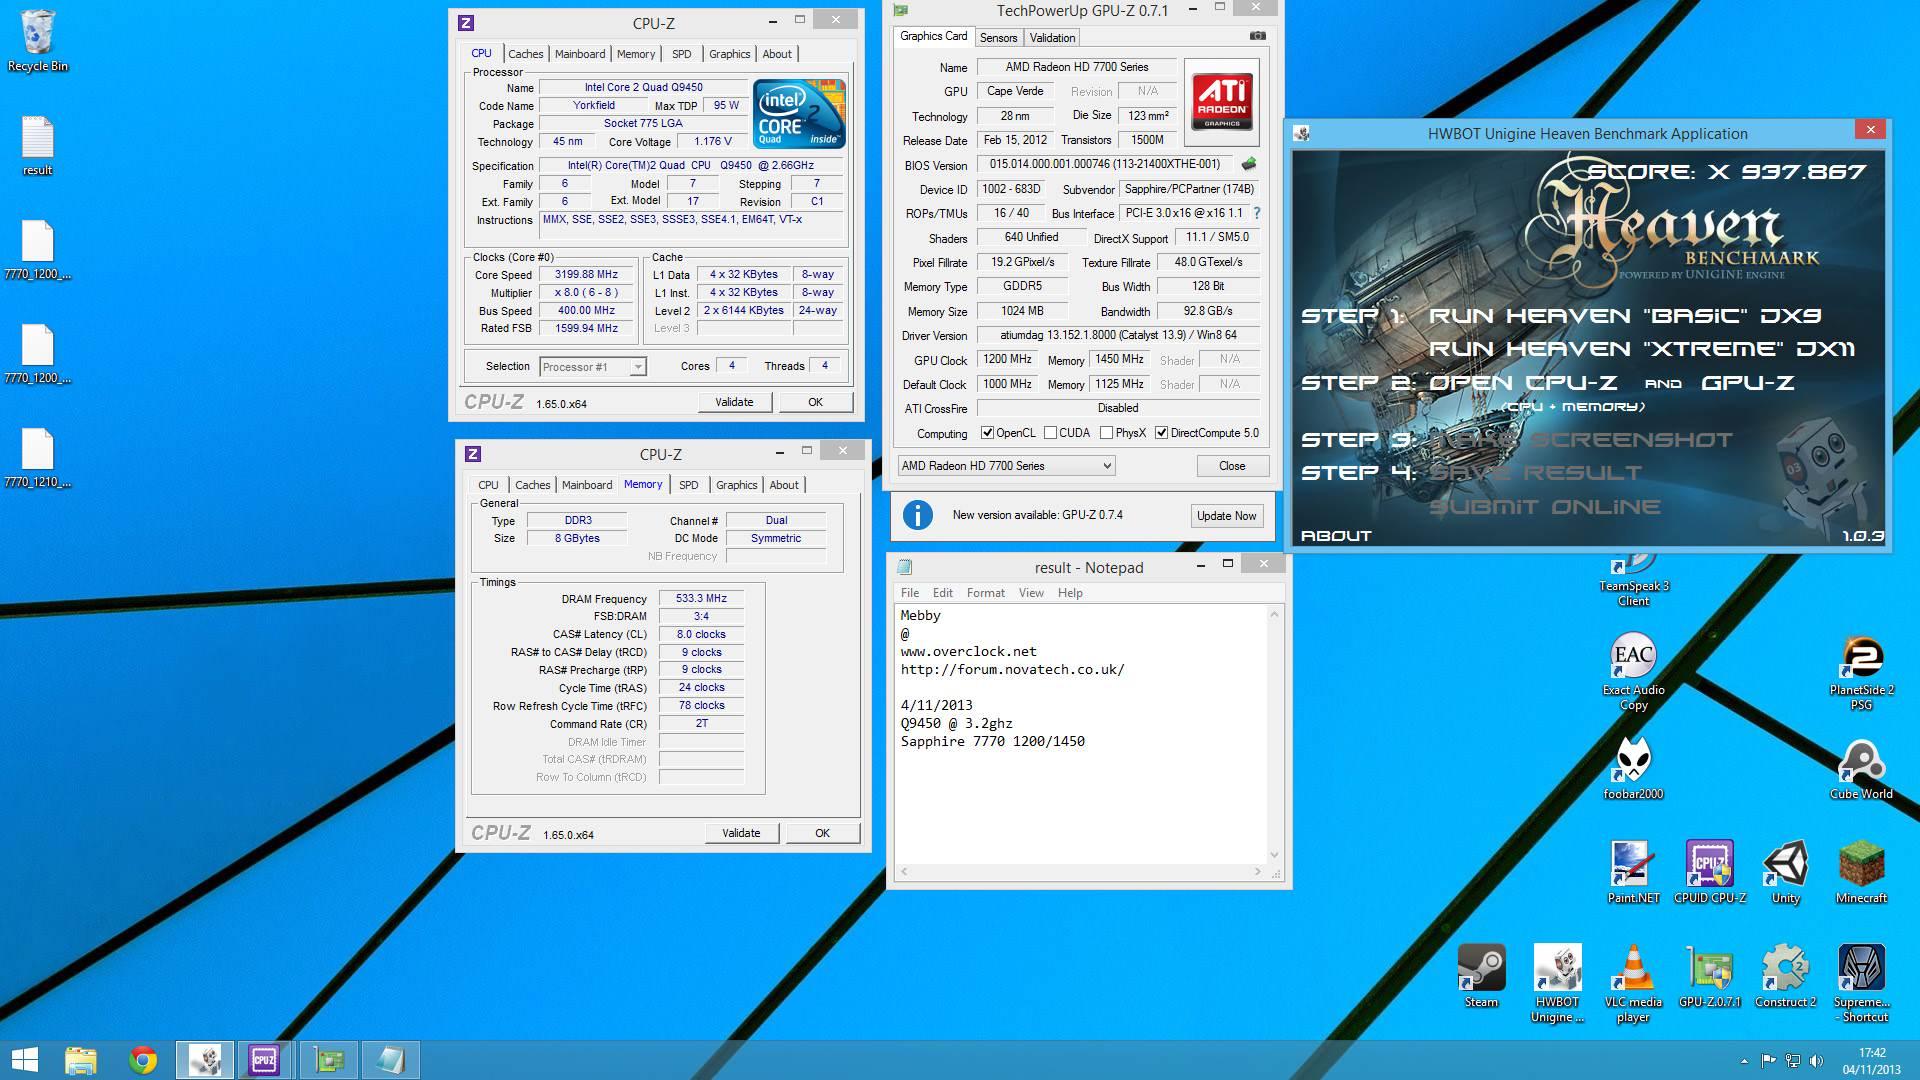1920x1080 pixels.
Task: Click OK in bottom CPU-Z window
Action: (822, 833)
